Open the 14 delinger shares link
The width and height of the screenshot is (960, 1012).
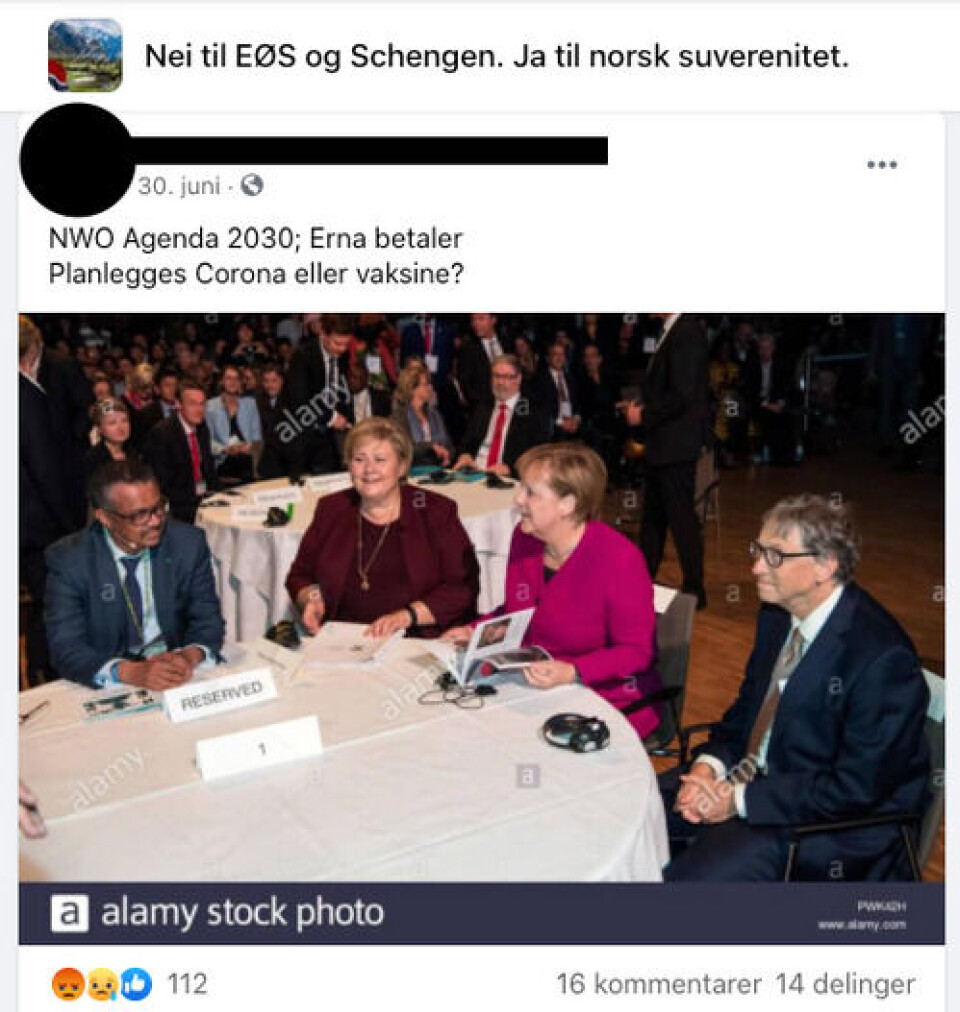click(x=845, y=985)
